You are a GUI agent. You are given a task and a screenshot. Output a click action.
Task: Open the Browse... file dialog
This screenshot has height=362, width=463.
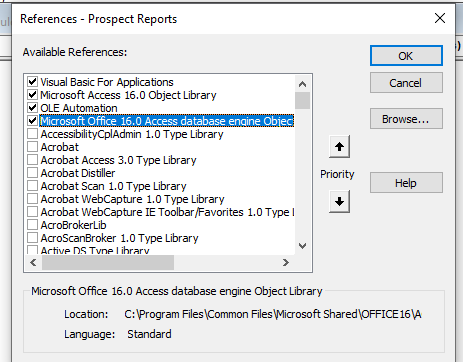point(406,119)
